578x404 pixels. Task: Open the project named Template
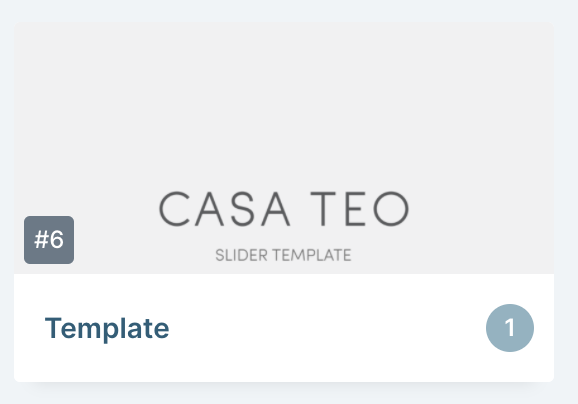point(107,328)
